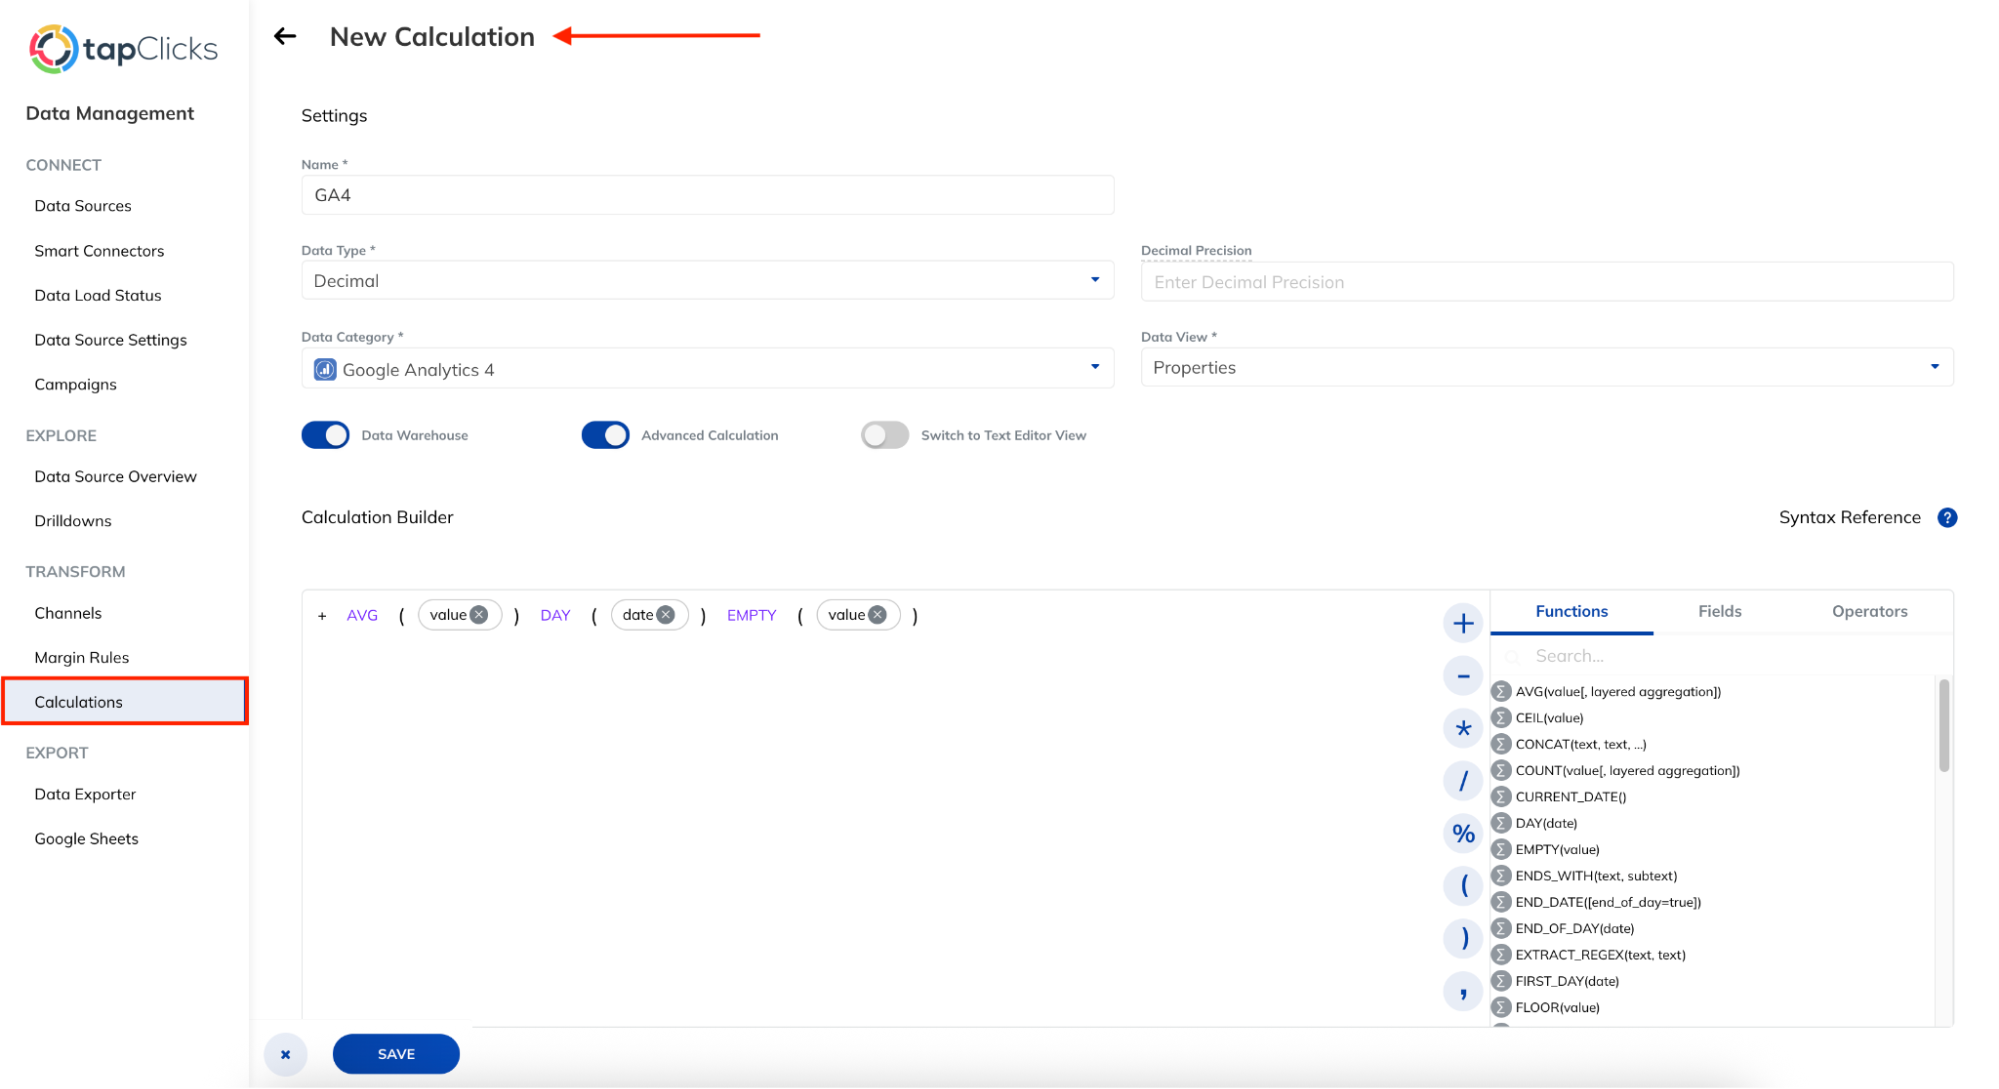
Task: Switch to the Fields tab
Action: click(x=1718, y=611)
